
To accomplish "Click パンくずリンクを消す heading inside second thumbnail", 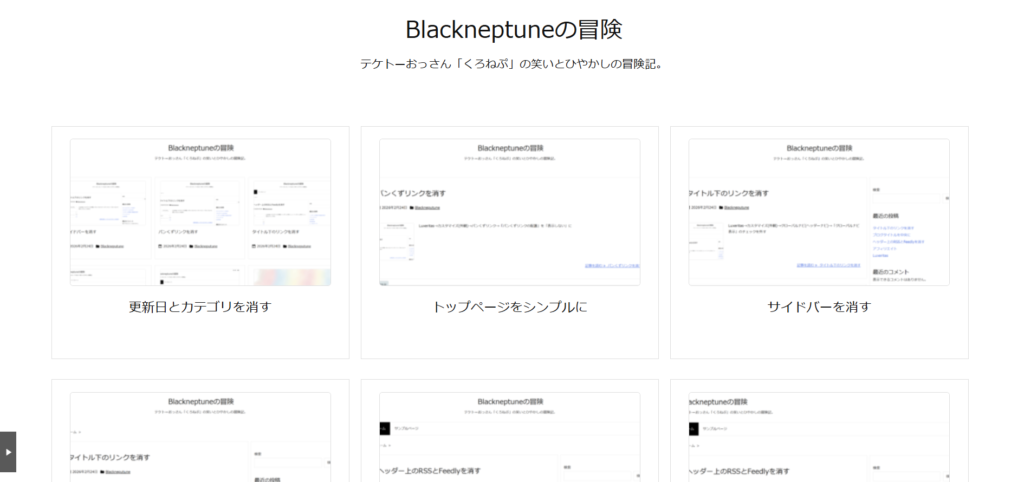I will (x=412, y=193).
